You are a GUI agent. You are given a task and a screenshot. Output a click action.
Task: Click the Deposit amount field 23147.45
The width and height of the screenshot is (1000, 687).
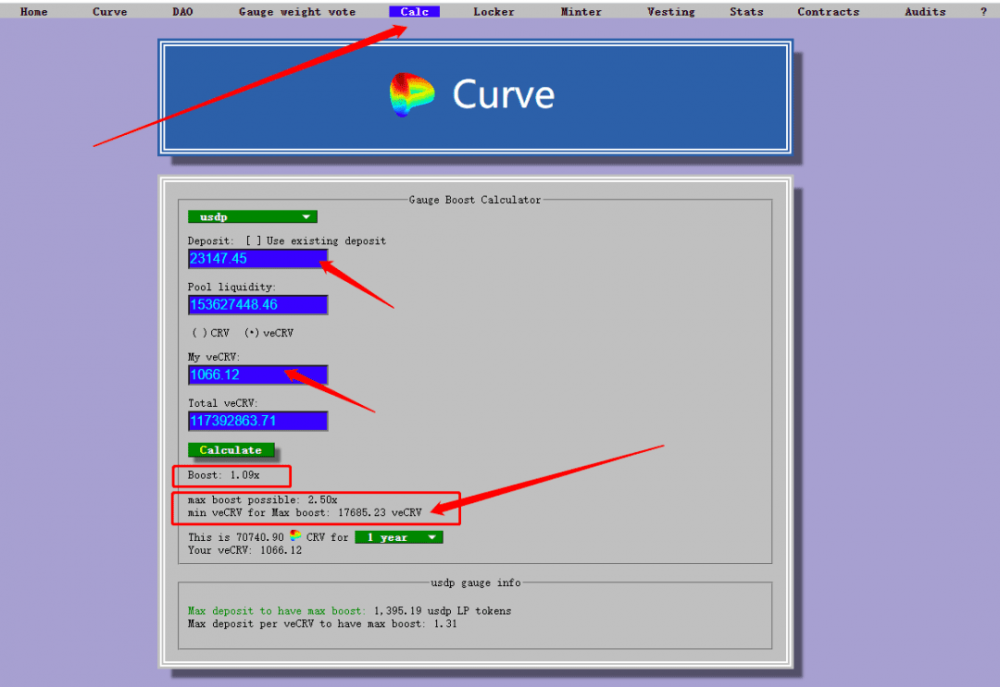[x=258, y=258]
